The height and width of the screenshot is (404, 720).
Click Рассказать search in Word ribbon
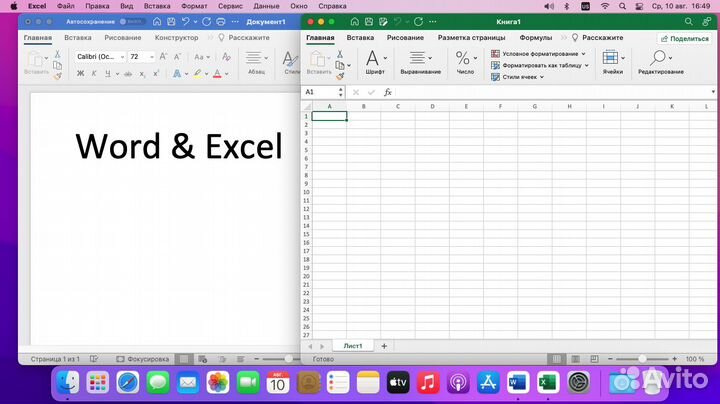pos(244,38)
